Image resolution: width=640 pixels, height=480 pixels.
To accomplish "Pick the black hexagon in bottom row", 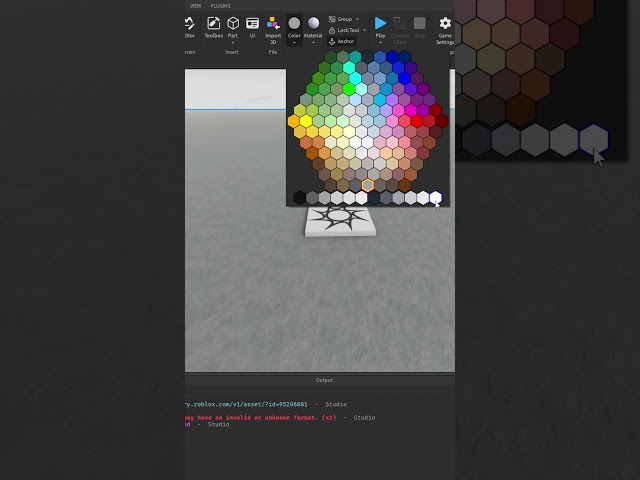I will point(299,198).
